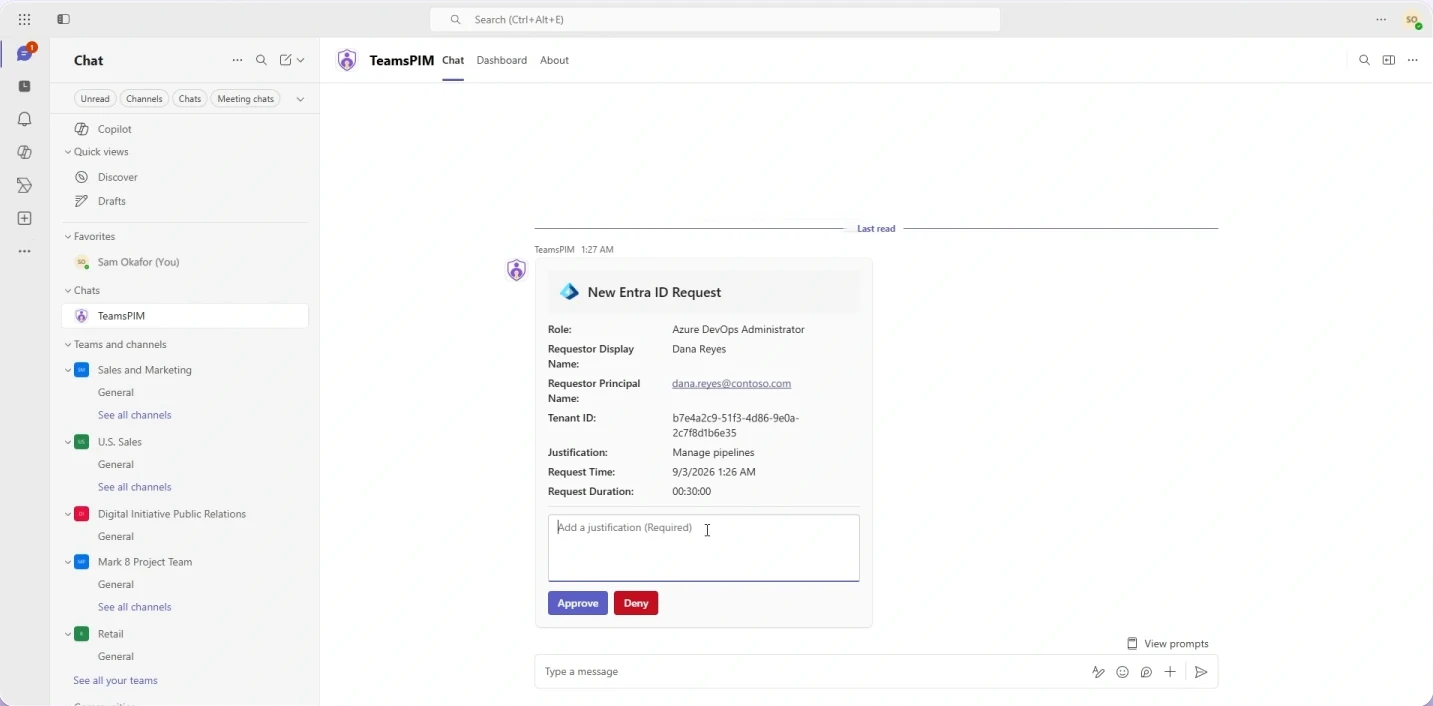Click the New Entra ID Request card title

(x=655, y=293)
